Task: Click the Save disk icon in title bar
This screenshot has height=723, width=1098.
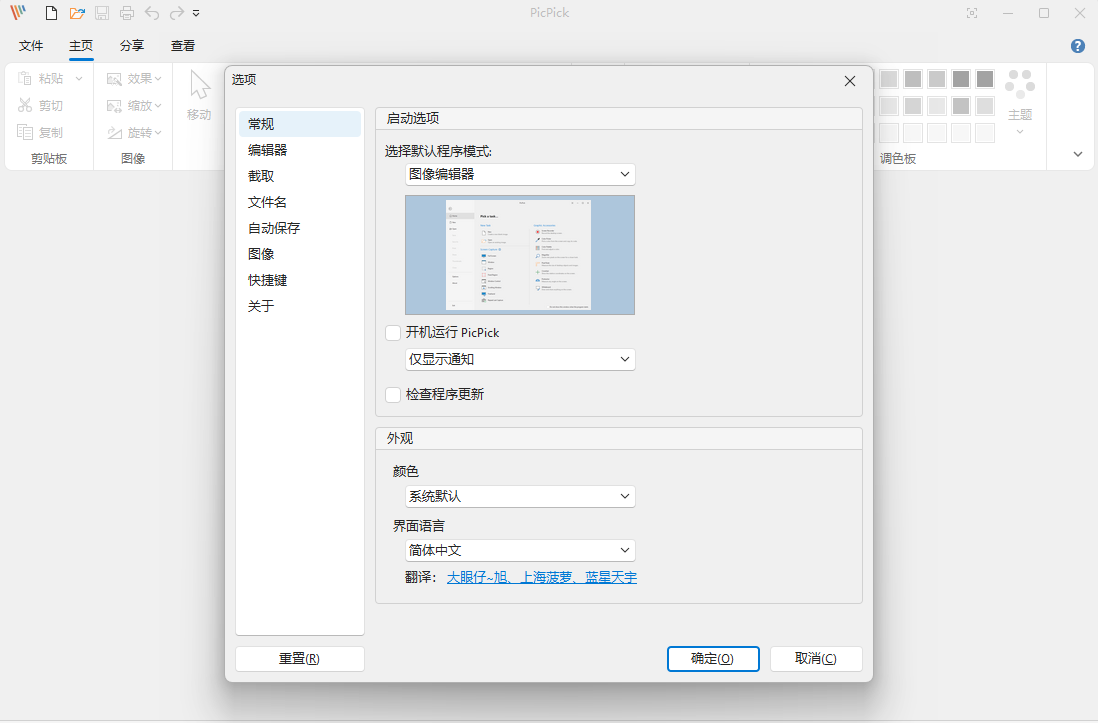Action: (x=102, y=13)
